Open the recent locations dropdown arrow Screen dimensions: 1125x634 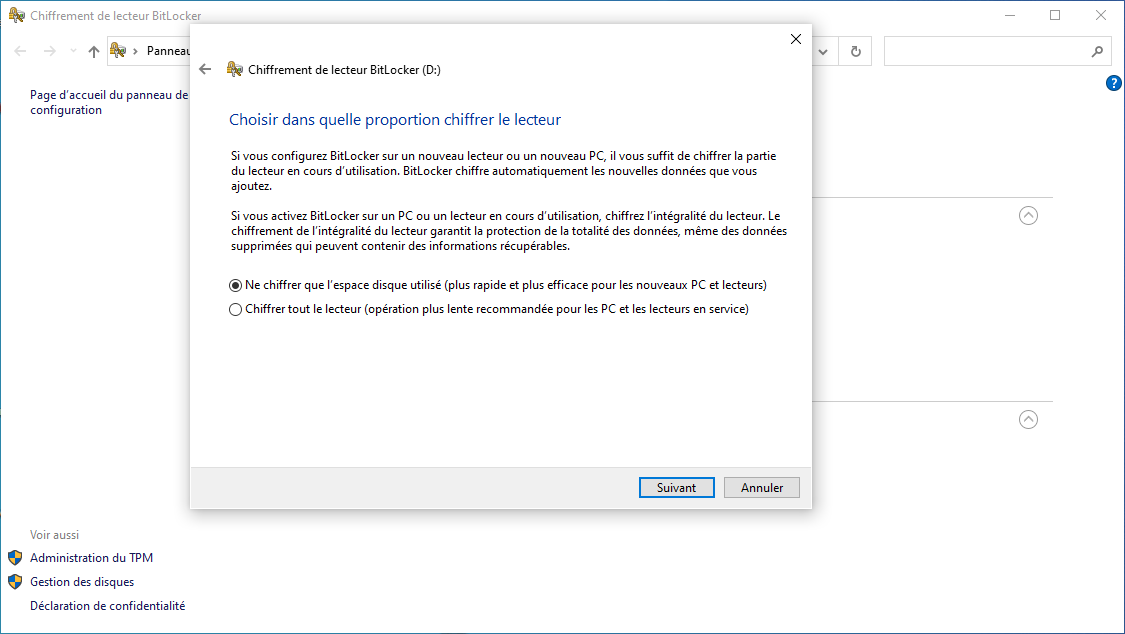tap(73, 51)
